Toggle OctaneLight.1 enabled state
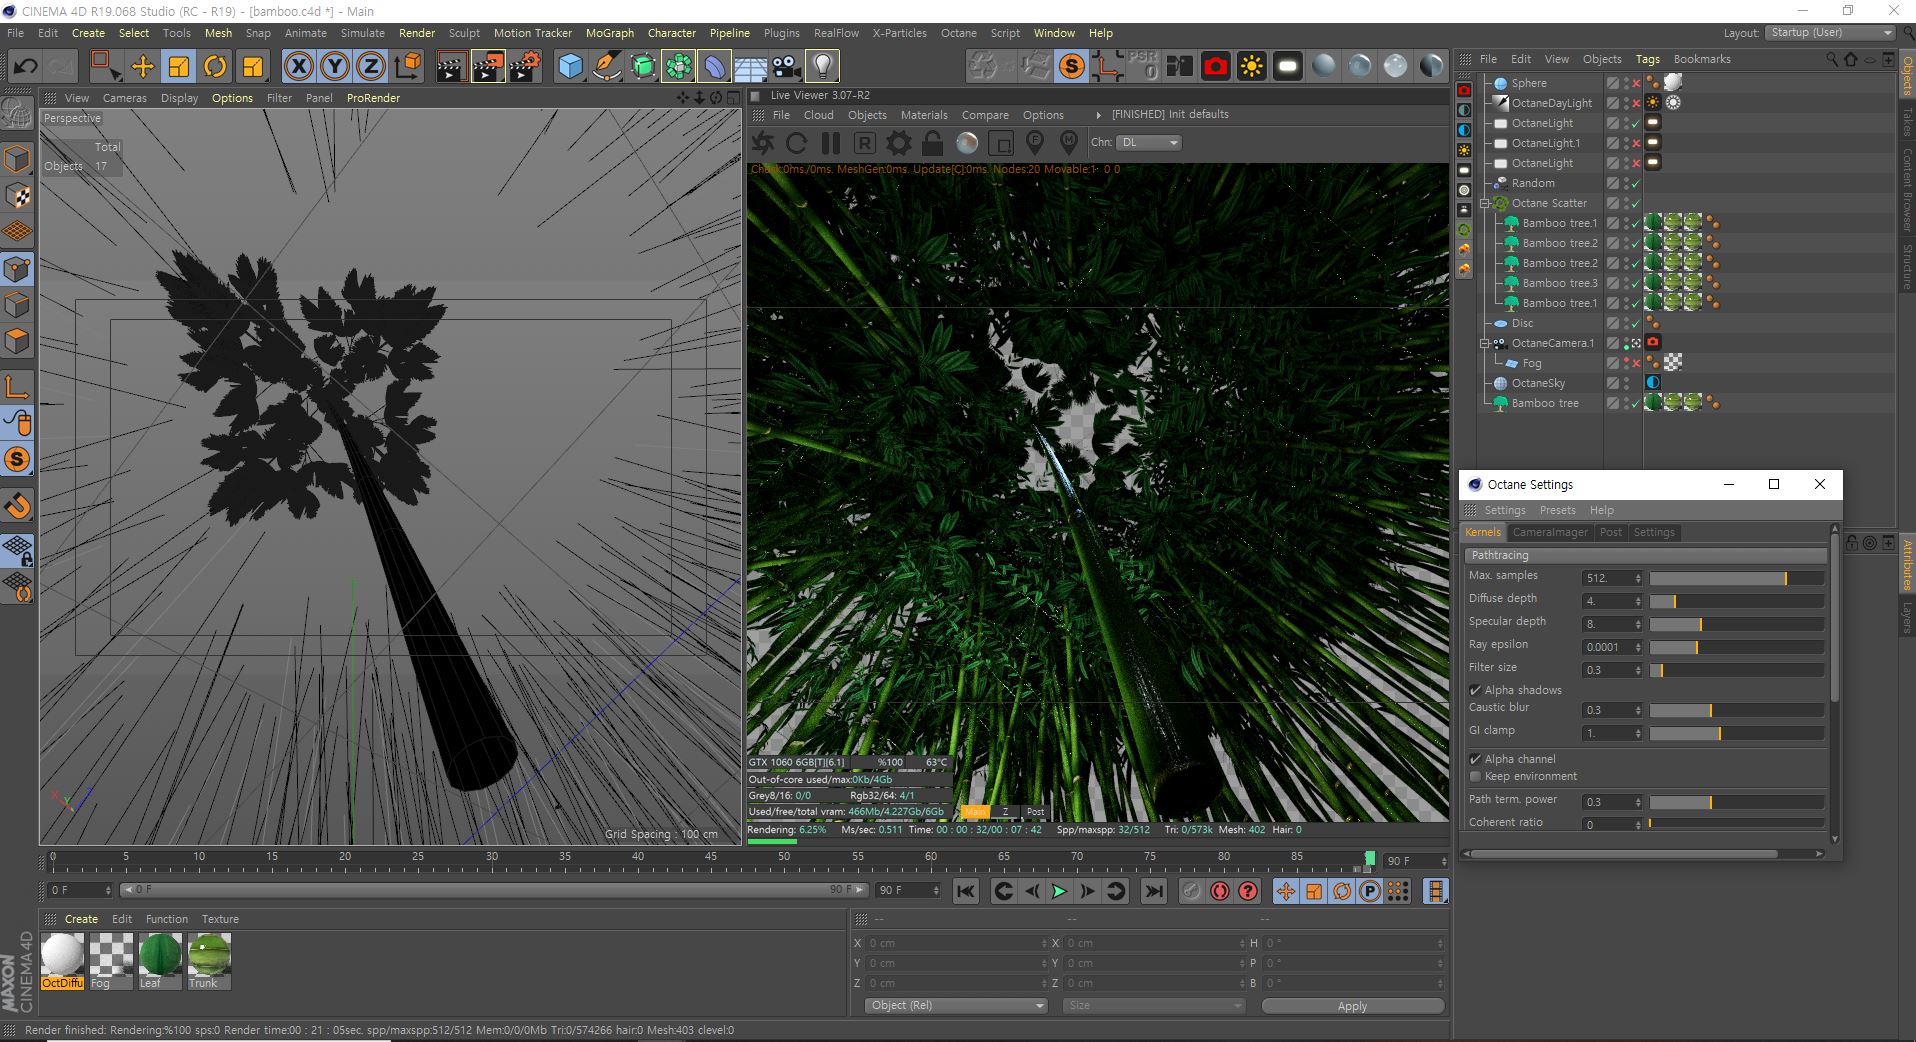Image resolution: width=1916 pixels, height=1042 pixels. tap(1636, 143)
